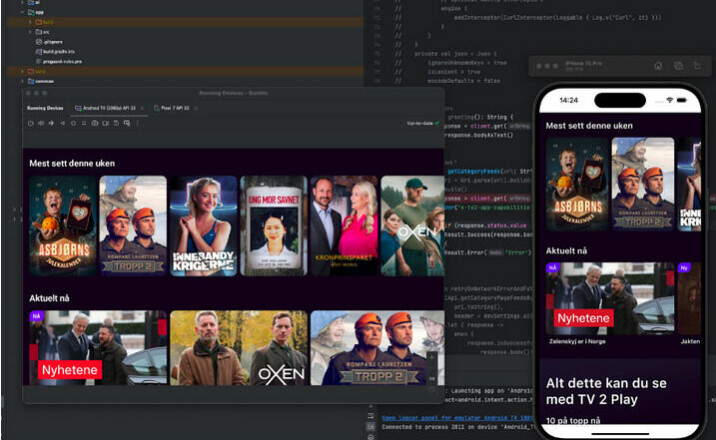Open the emulator toolbar more options dots

tap(137, 123)
